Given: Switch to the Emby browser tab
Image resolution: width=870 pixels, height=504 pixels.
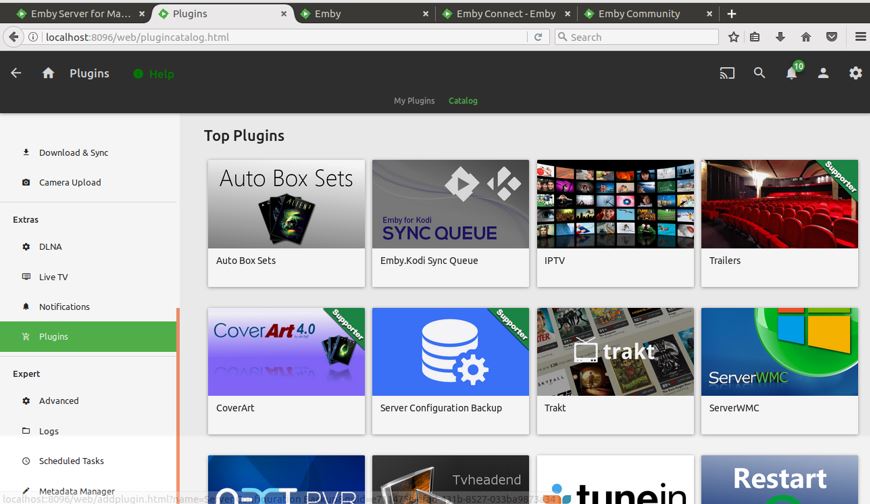Looking at the screenshot, I should tap(363, 13).
